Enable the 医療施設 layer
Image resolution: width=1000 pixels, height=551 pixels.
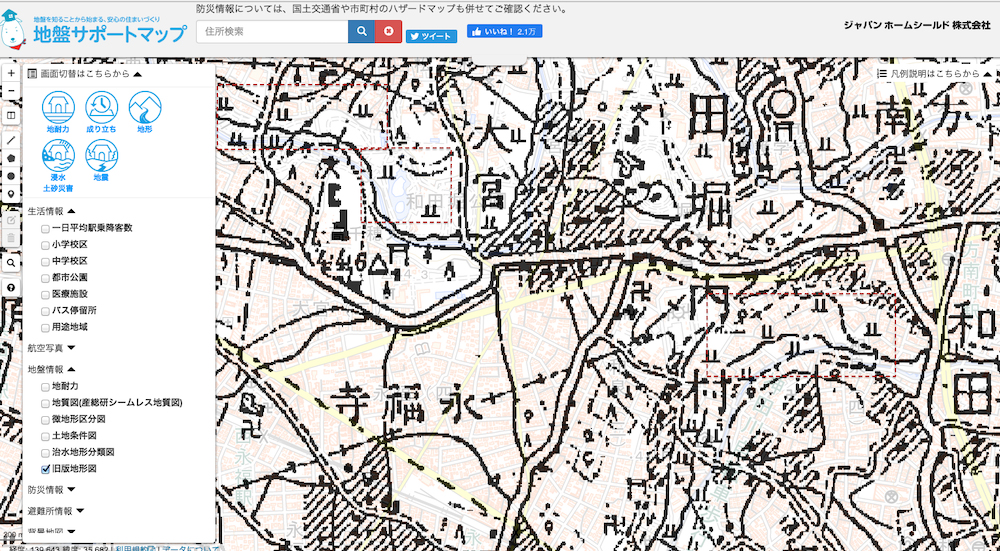45,295
